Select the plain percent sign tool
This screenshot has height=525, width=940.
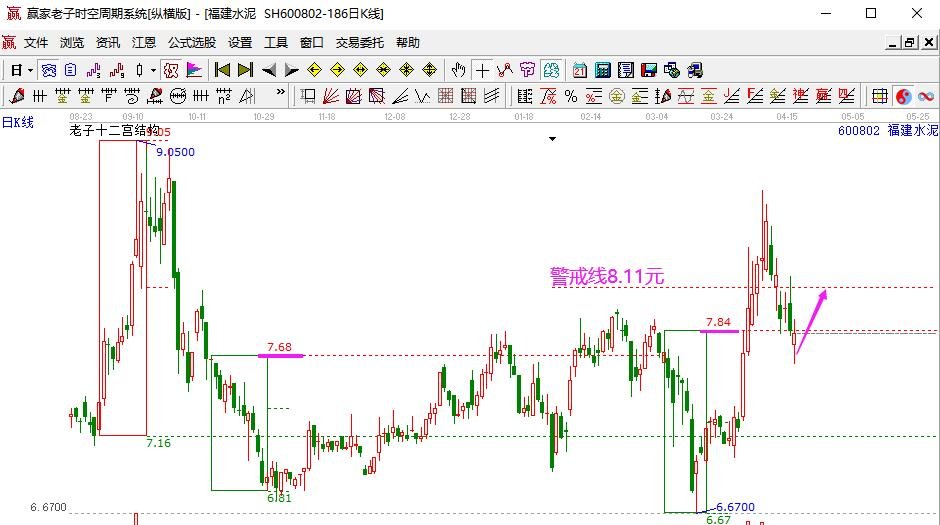coord(571,96)
